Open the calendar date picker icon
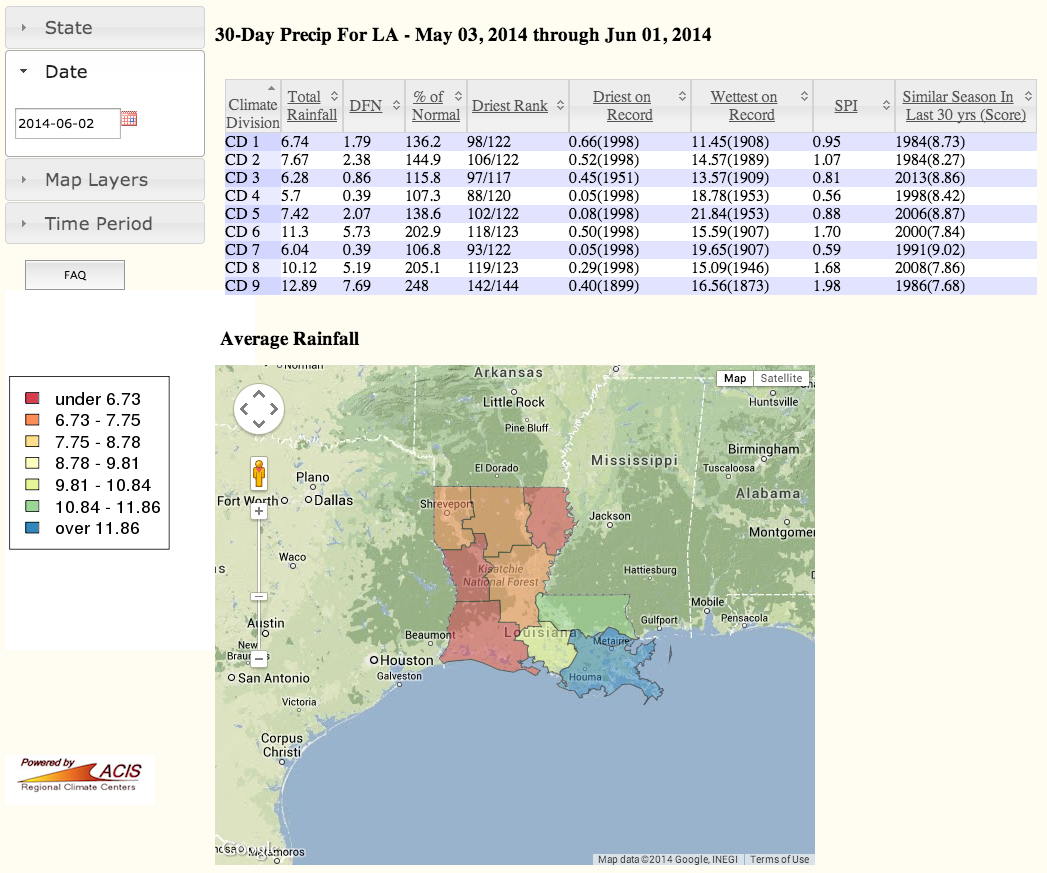 (x=129, y=119)
